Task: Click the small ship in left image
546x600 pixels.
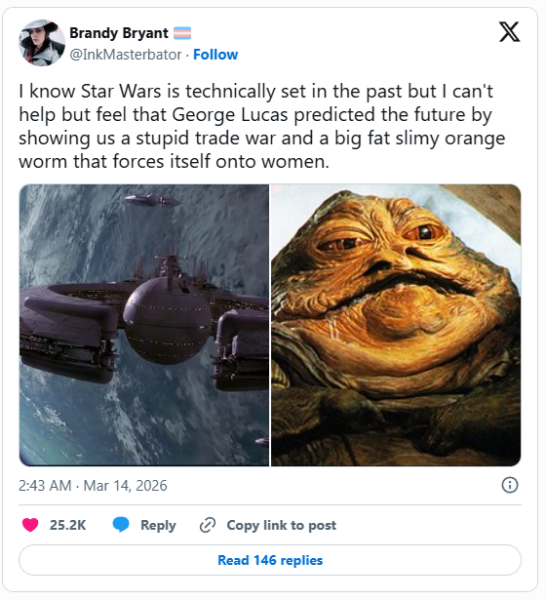Action: tap(152, 200)
